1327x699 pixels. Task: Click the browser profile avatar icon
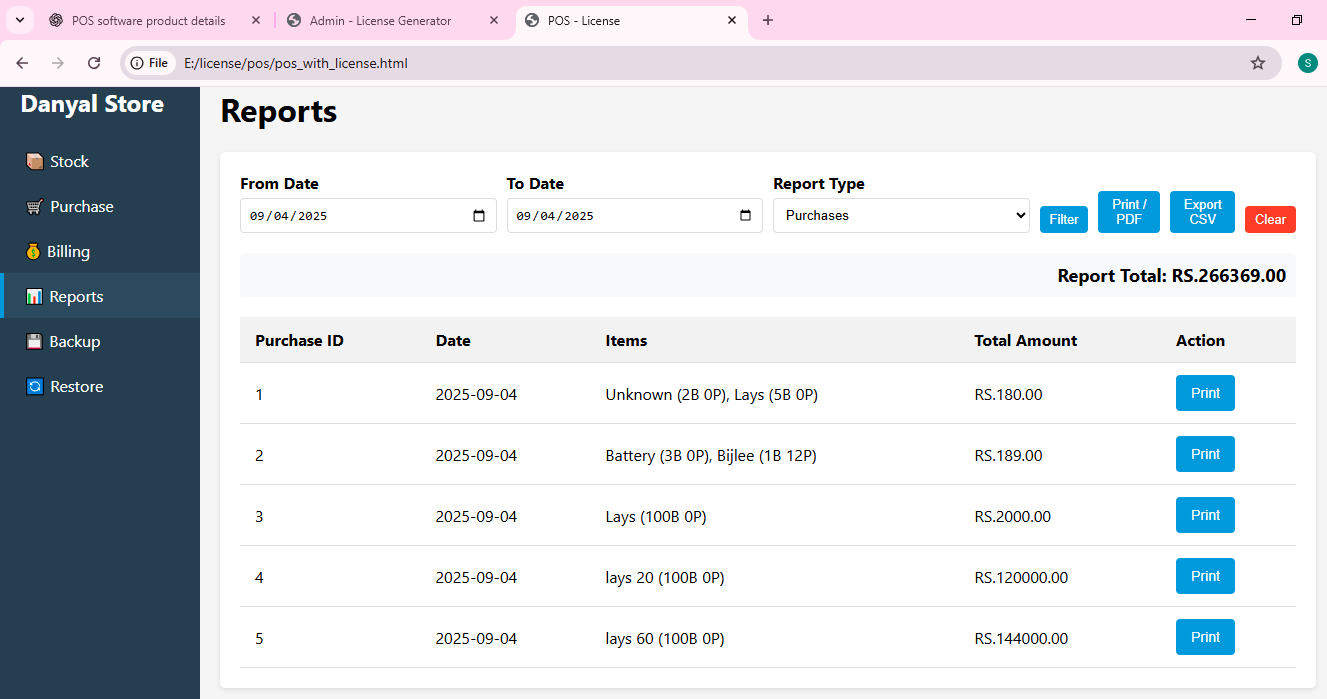pos(1307,62)
